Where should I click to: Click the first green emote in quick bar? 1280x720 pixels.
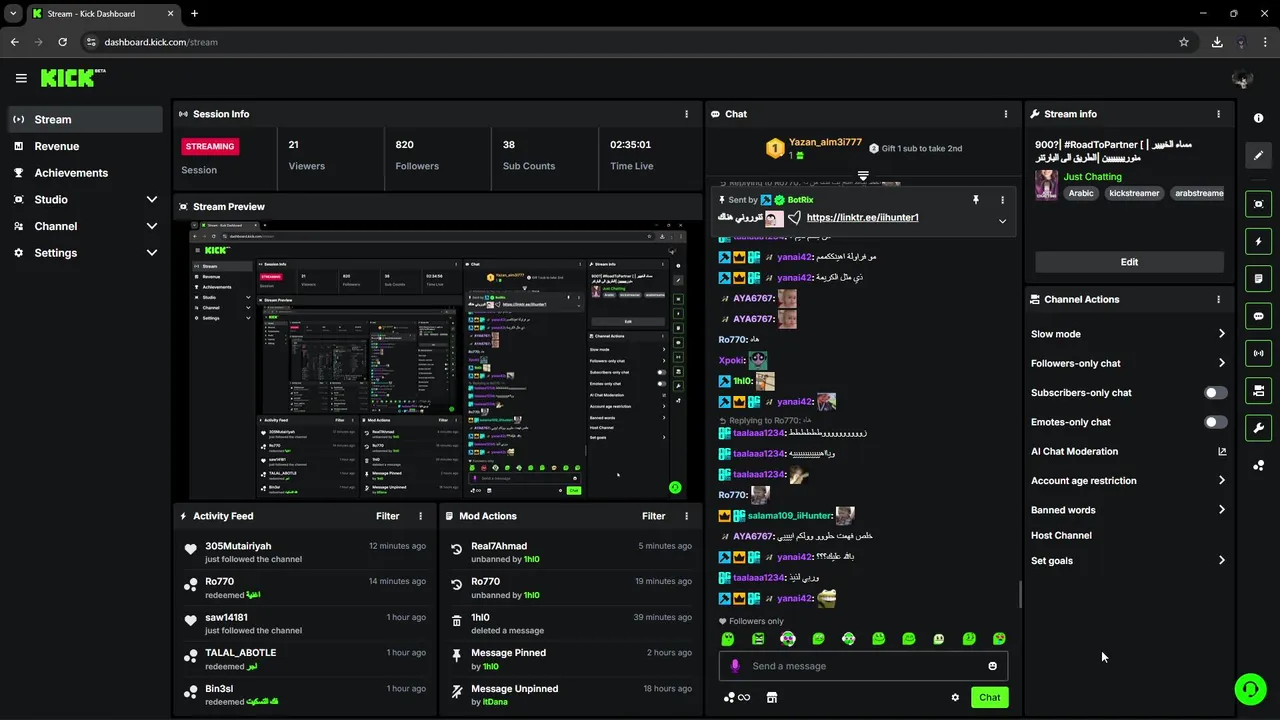tap(728, 639)
